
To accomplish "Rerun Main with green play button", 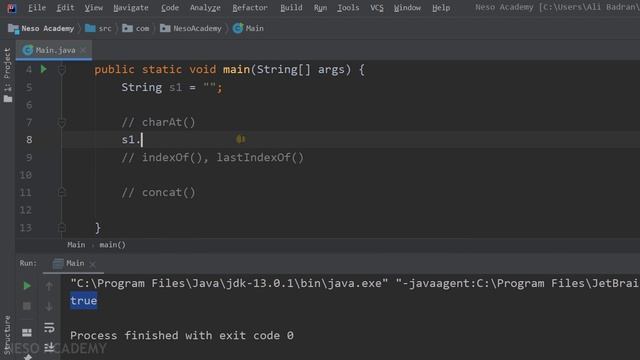I will pos(27,286).
